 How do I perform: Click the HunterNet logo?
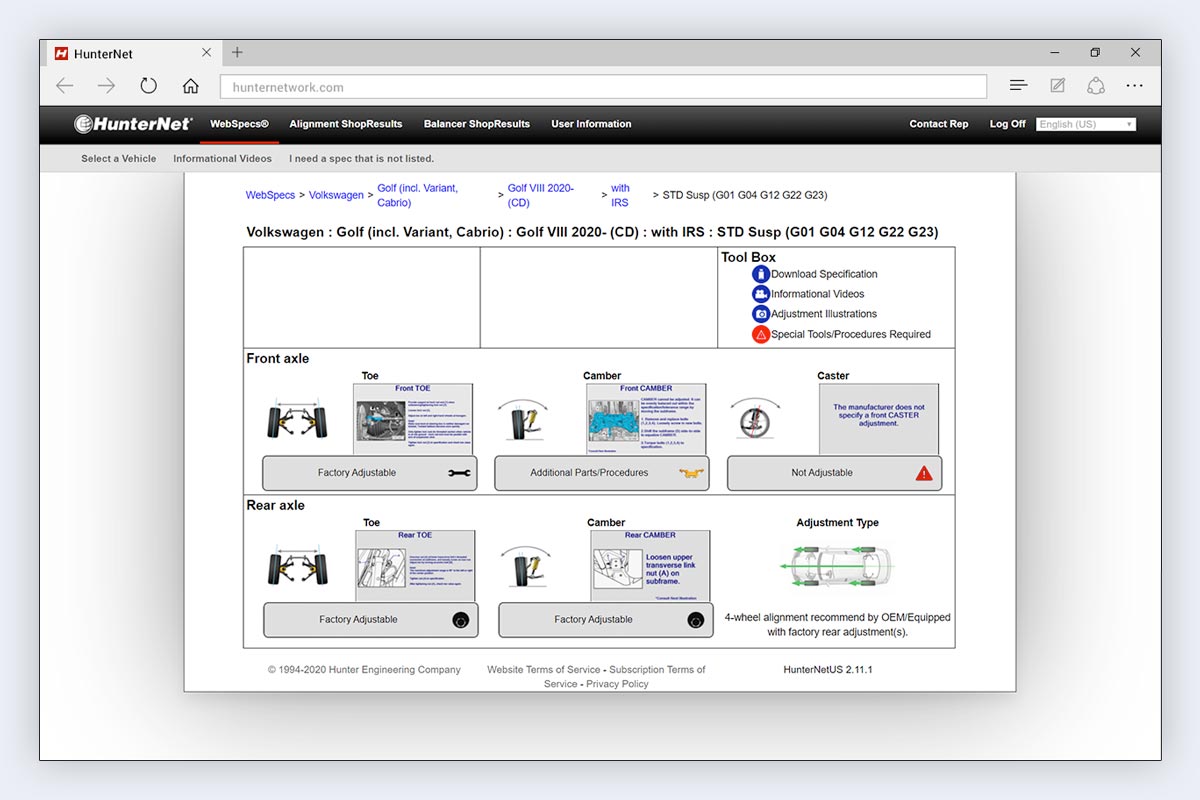pos(133,124)
